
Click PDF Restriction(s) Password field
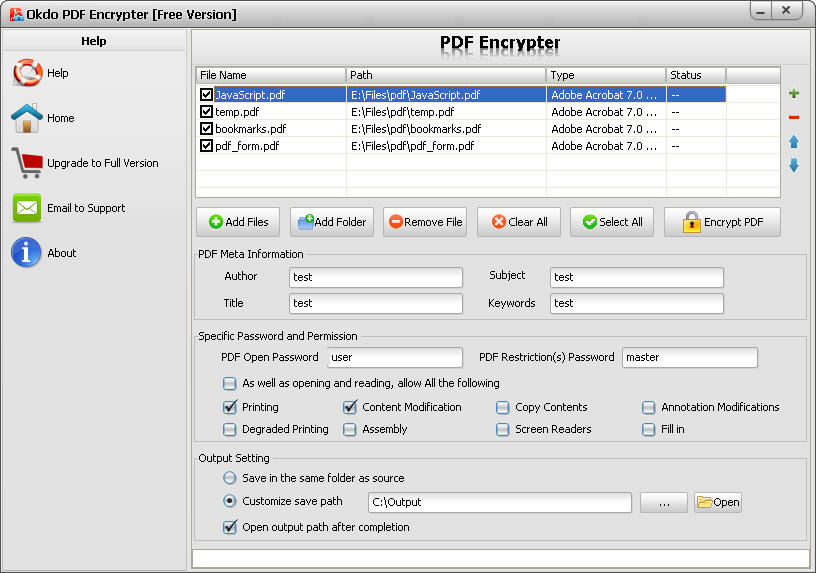click(690, 358)
